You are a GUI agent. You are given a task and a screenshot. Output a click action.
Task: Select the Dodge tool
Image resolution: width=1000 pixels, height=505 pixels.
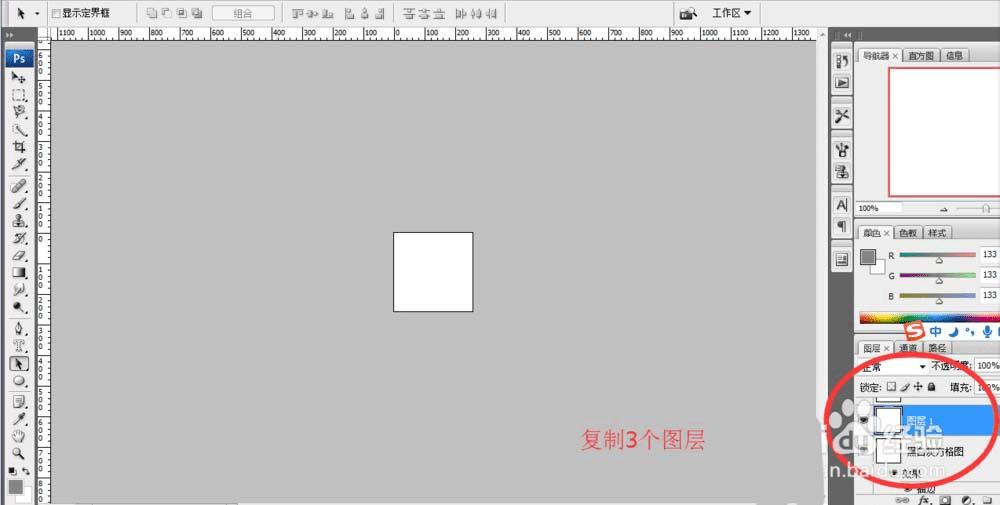[19, 307]
